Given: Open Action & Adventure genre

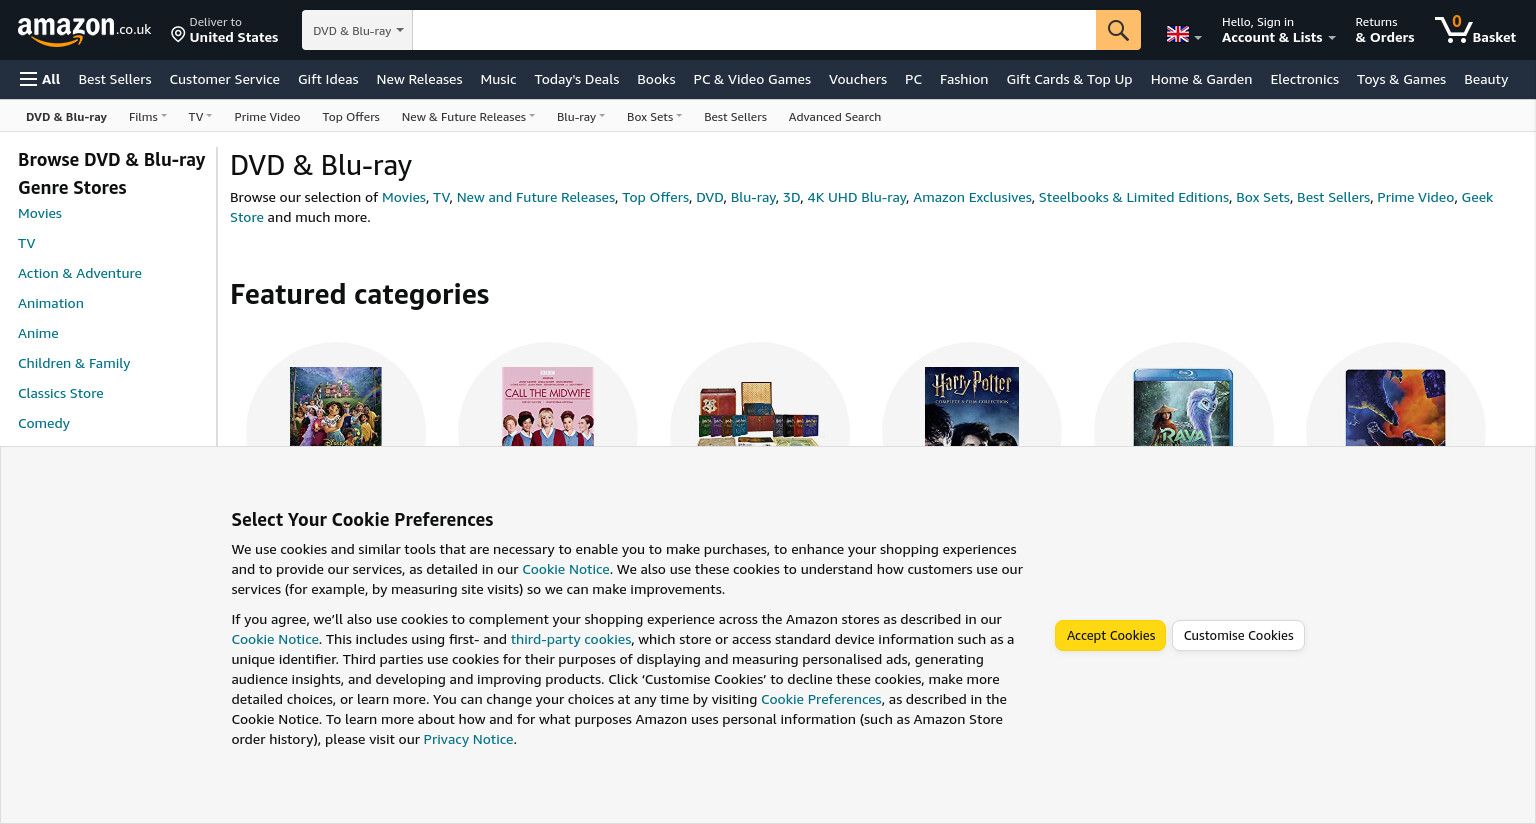Looking at the screenshot, I should pos(80,273).
